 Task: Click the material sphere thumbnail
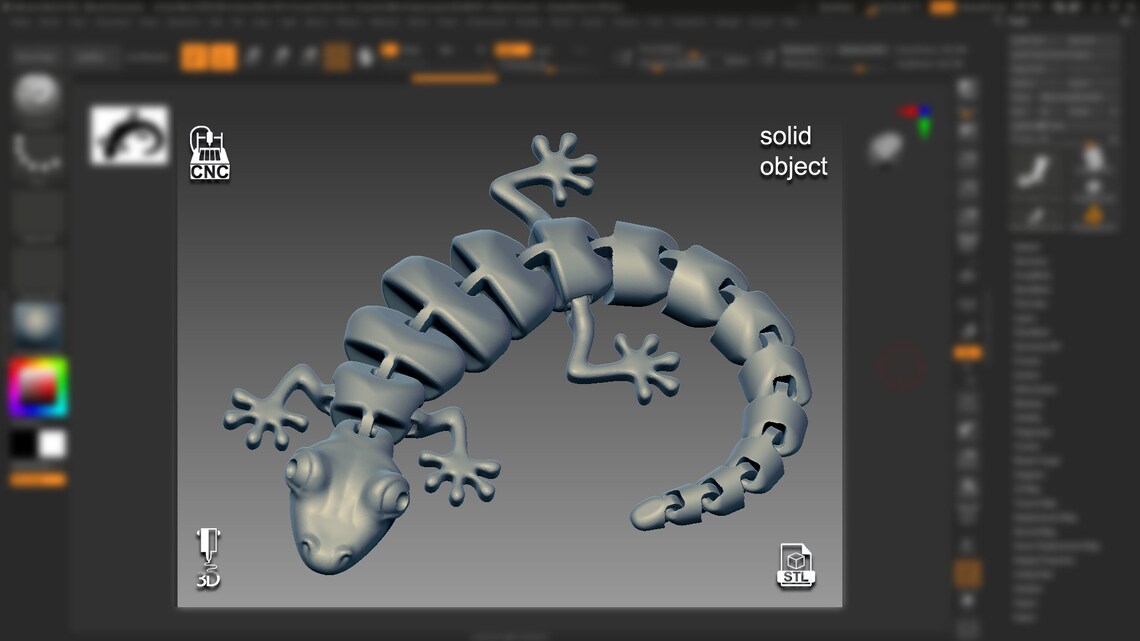pos(37,318)
